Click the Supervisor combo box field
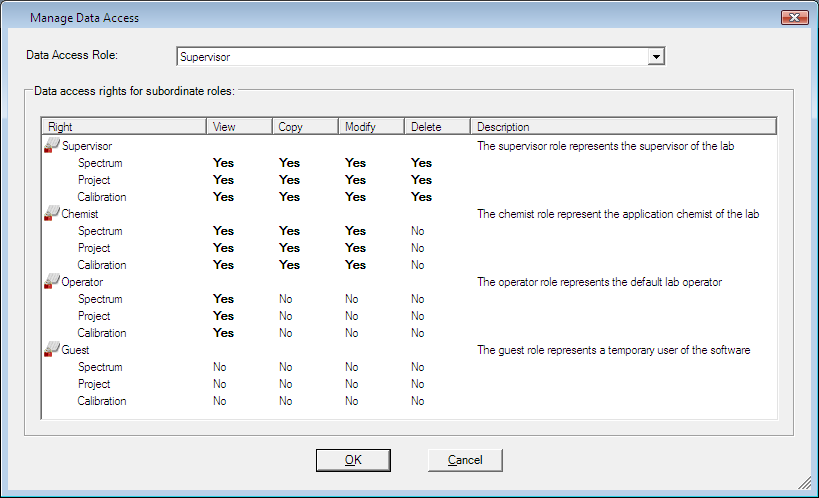Viewport: 819px width, 498px height. coord(411,57)
